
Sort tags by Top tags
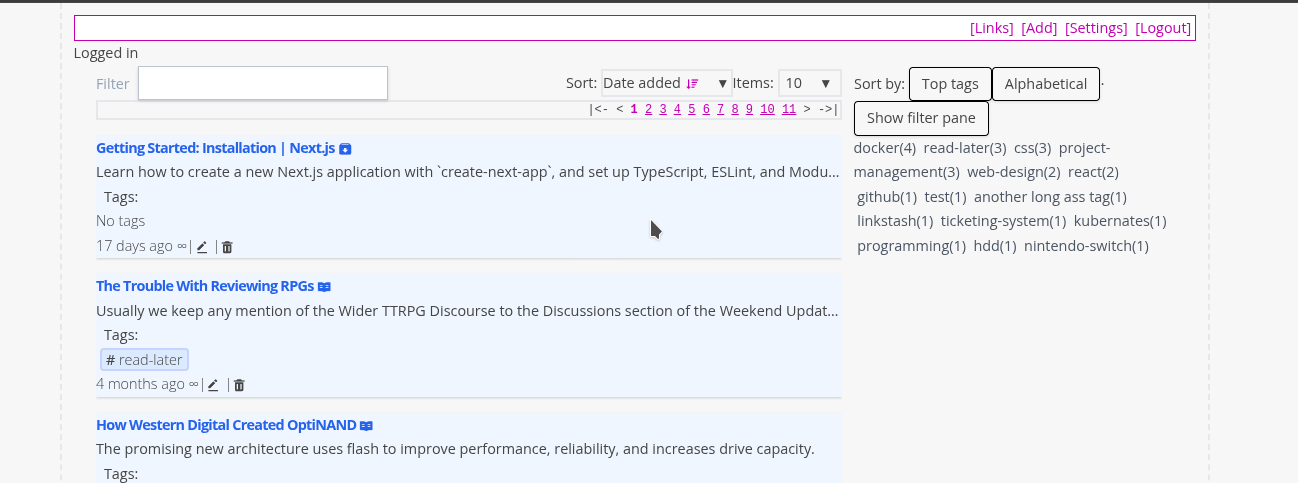click(949, 84)
